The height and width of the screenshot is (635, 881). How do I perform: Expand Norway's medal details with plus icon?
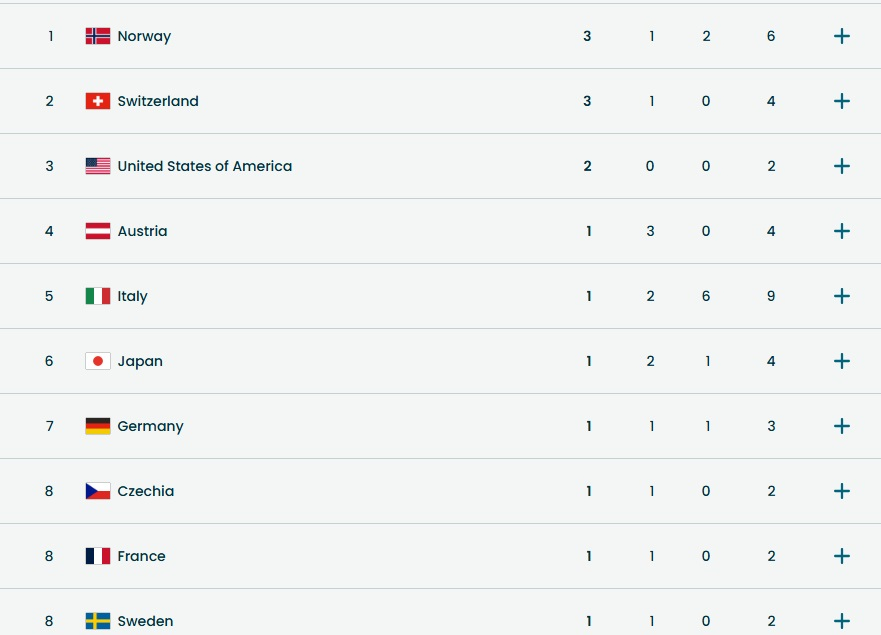pos(842,36)
